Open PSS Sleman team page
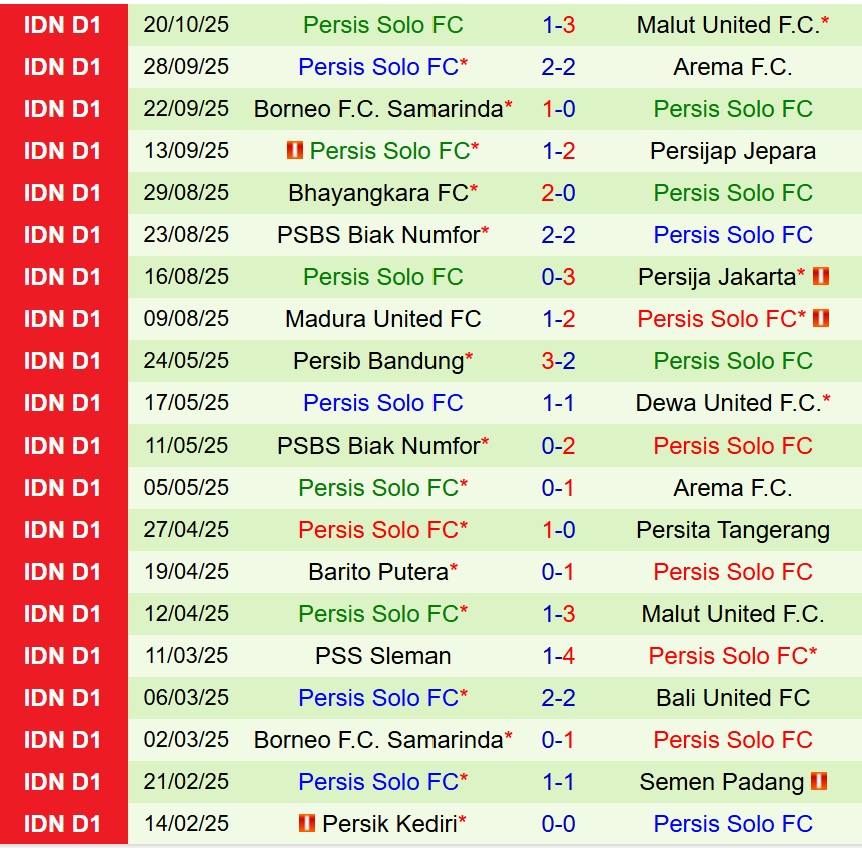 point(383,656)
